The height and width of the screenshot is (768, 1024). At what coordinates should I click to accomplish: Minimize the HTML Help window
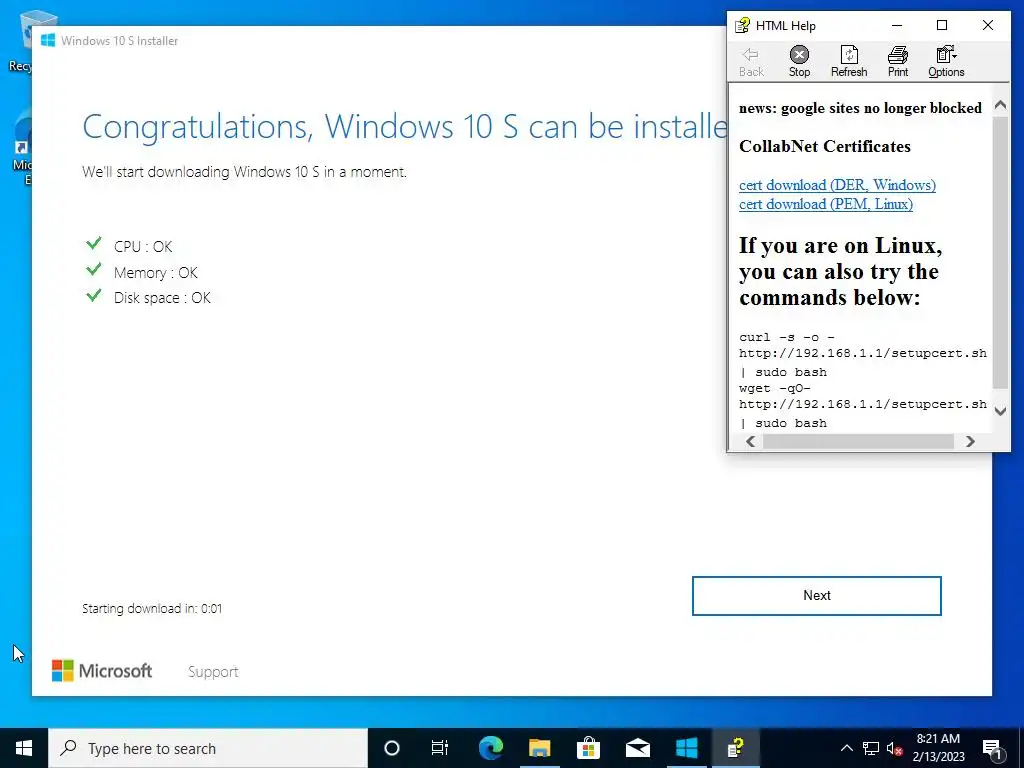(x=897, y=25)
